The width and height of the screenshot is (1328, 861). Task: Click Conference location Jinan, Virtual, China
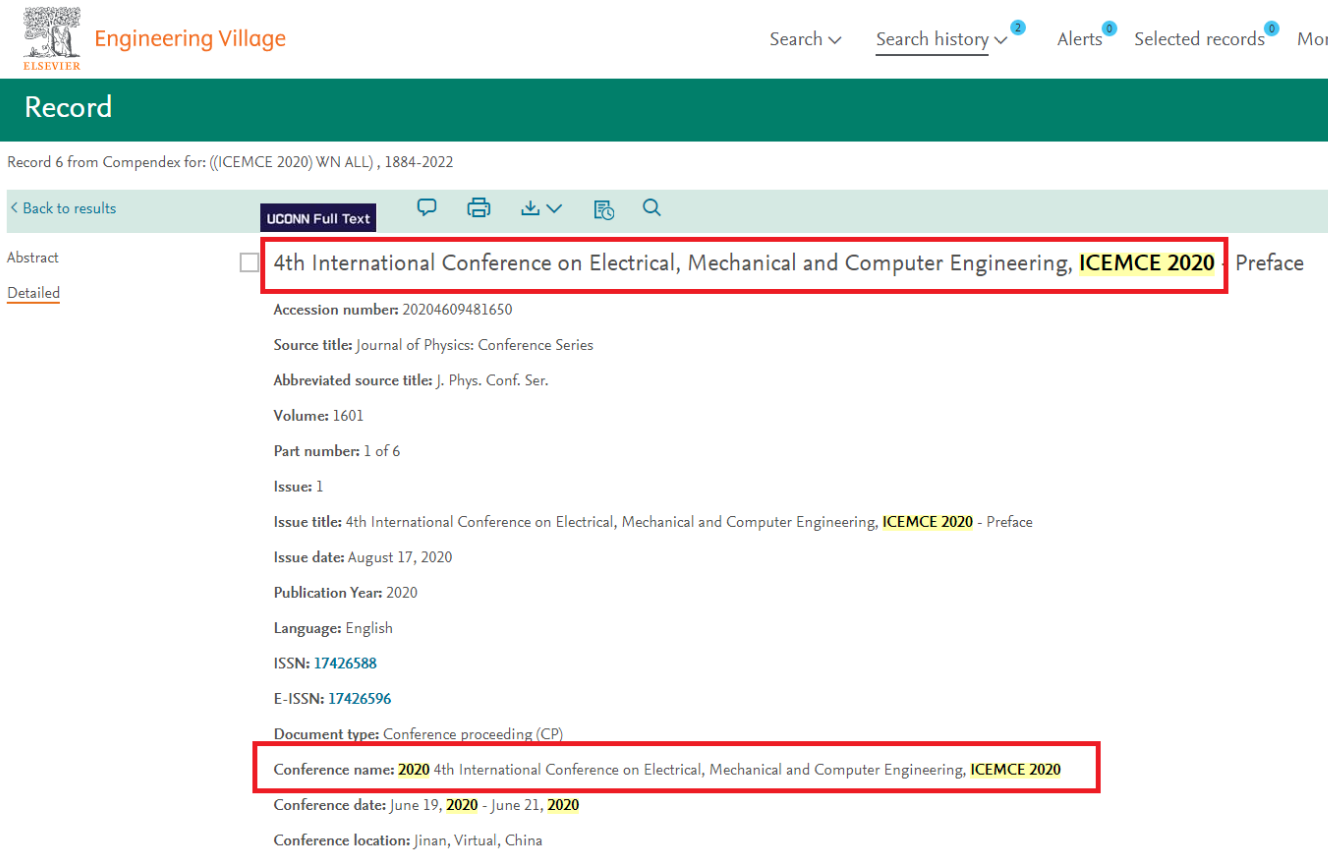tap(478, 840)
